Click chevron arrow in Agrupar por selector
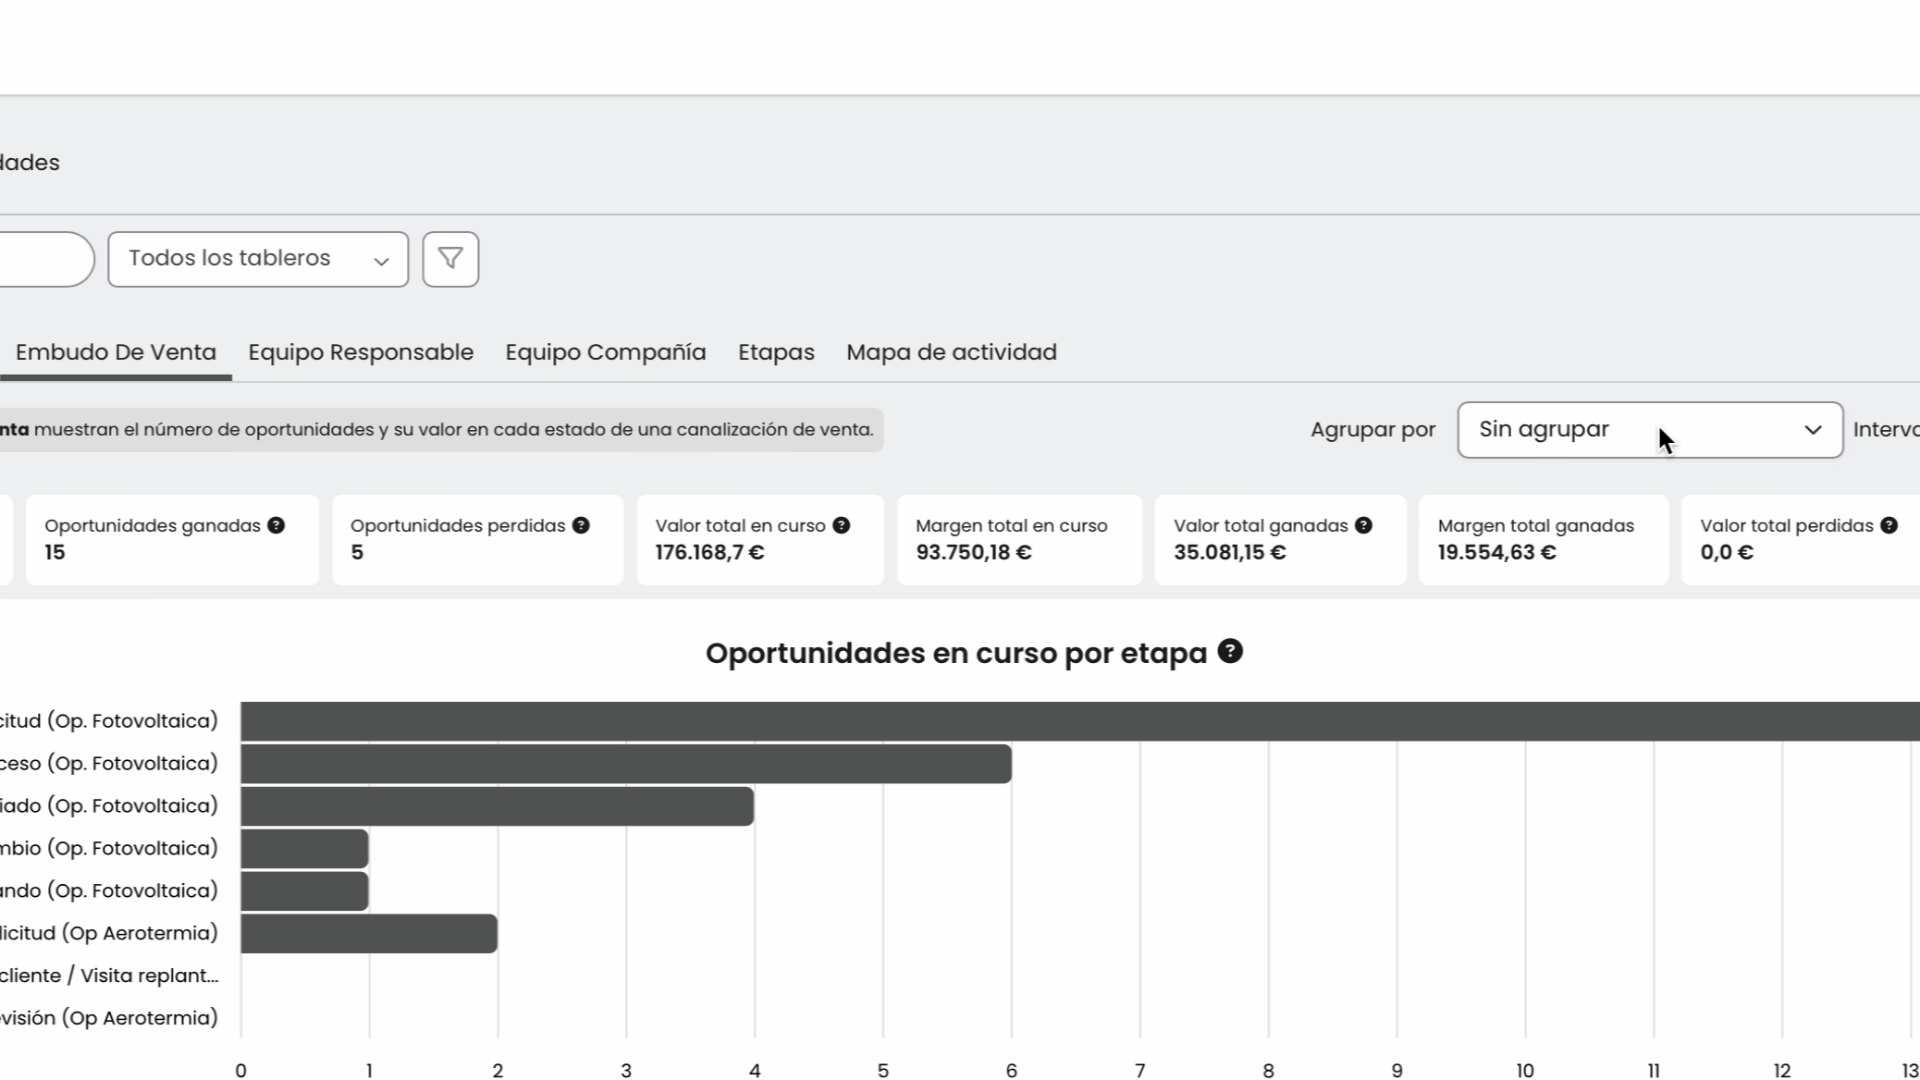Image resolution: width=1920 pixels, height=1080 pixels. pyautogui.click(x=1813, y=430)
